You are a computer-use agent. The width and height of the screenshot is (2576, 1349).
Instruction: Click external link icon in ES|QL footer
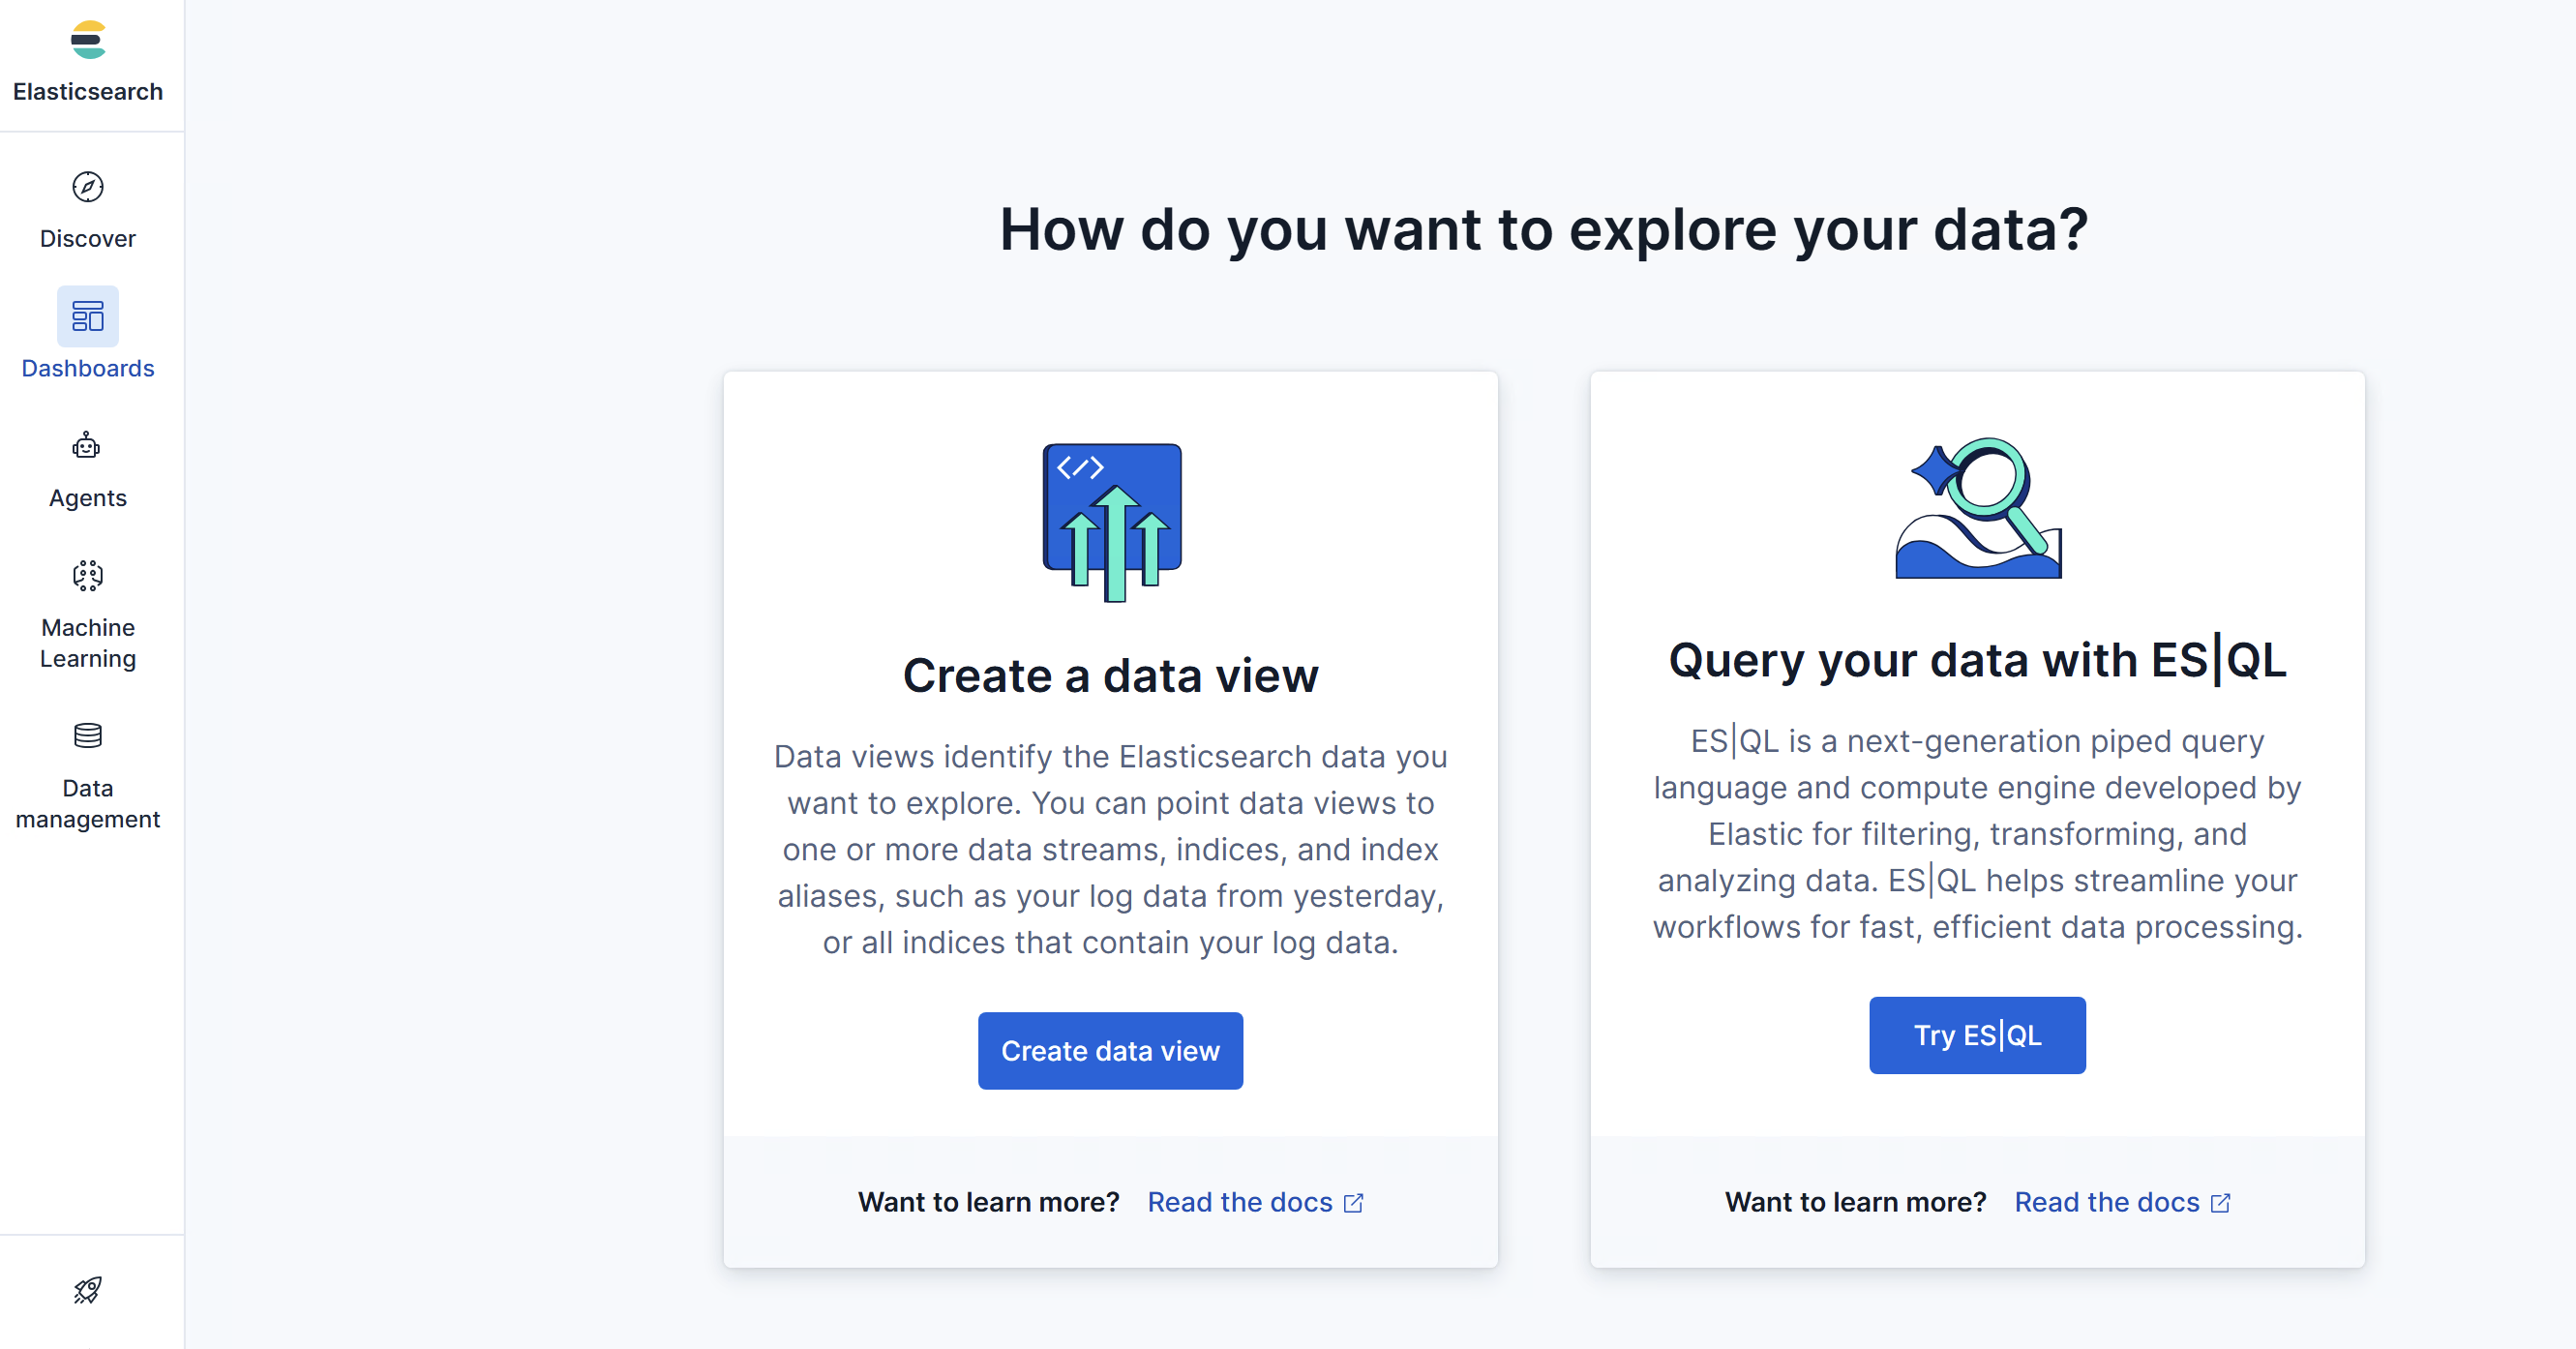2221,1203
